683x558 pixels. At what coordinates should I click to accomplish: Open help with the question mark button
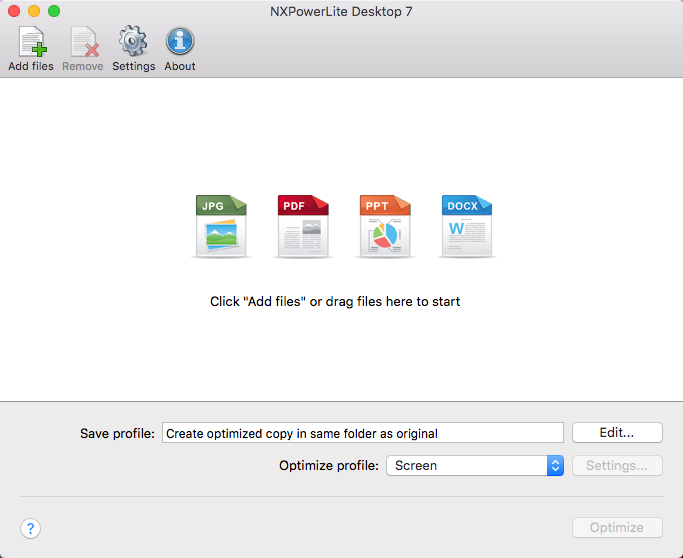coord(30,528)
